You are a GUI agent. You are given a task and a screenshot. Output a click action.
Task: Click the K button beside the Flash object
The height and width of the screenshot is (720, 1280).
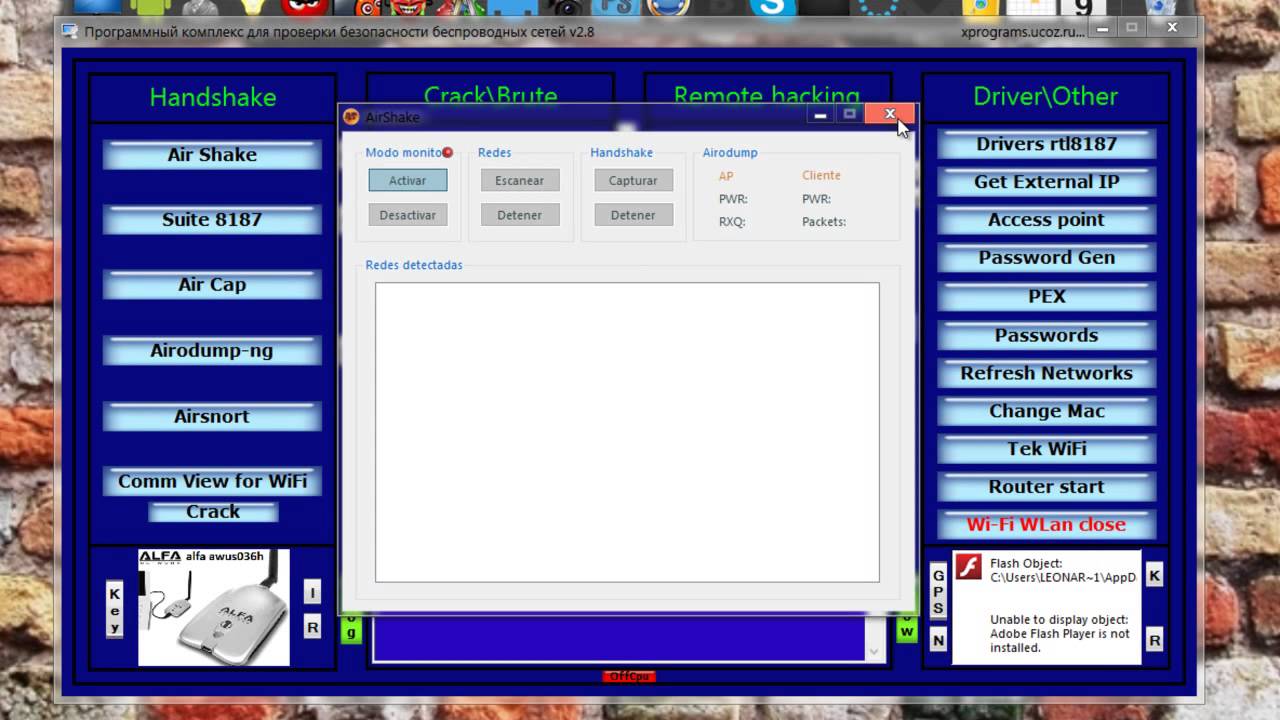[x=1154, y=575]
